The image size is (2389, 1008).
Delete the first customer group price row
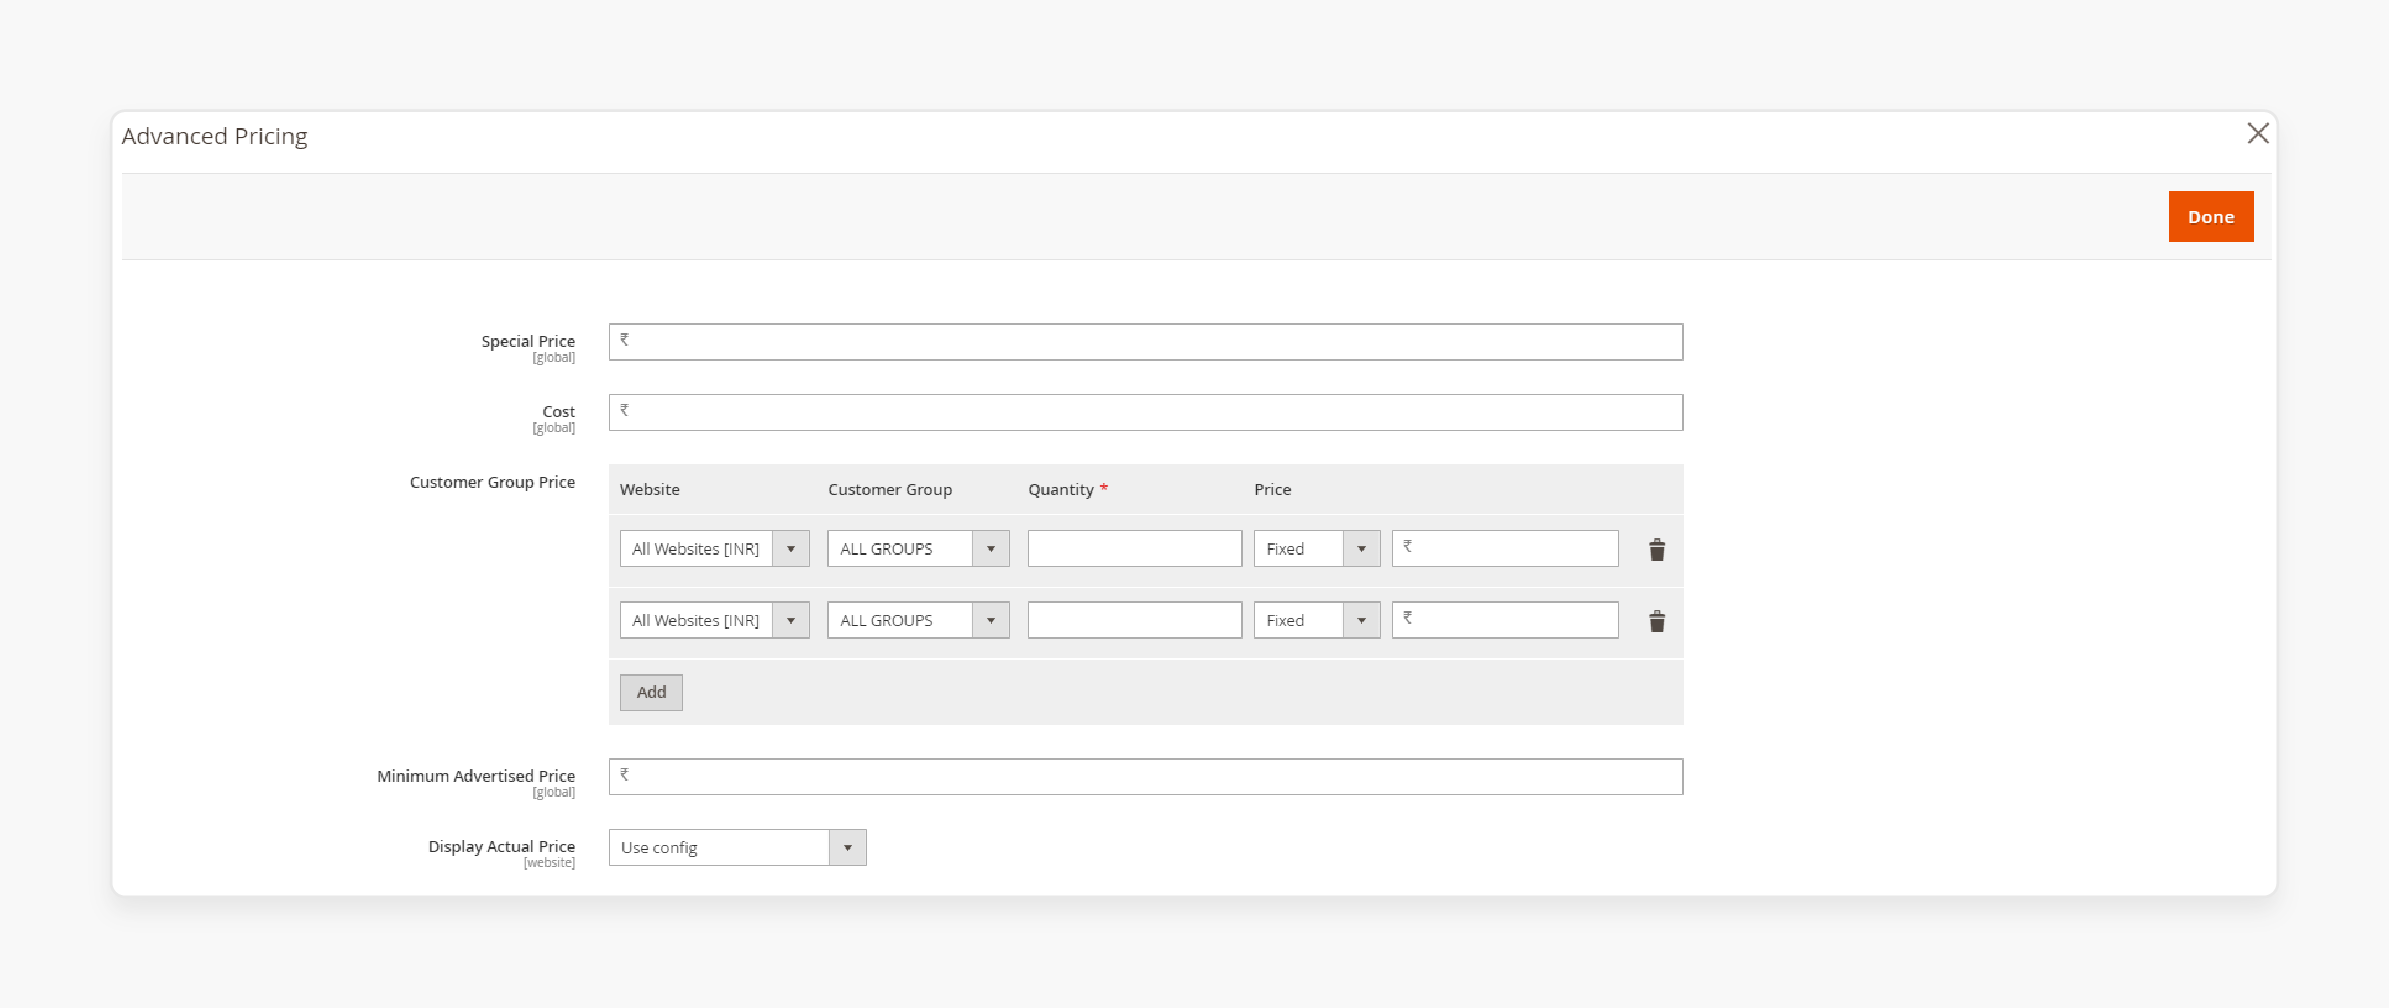[1657, 549]
